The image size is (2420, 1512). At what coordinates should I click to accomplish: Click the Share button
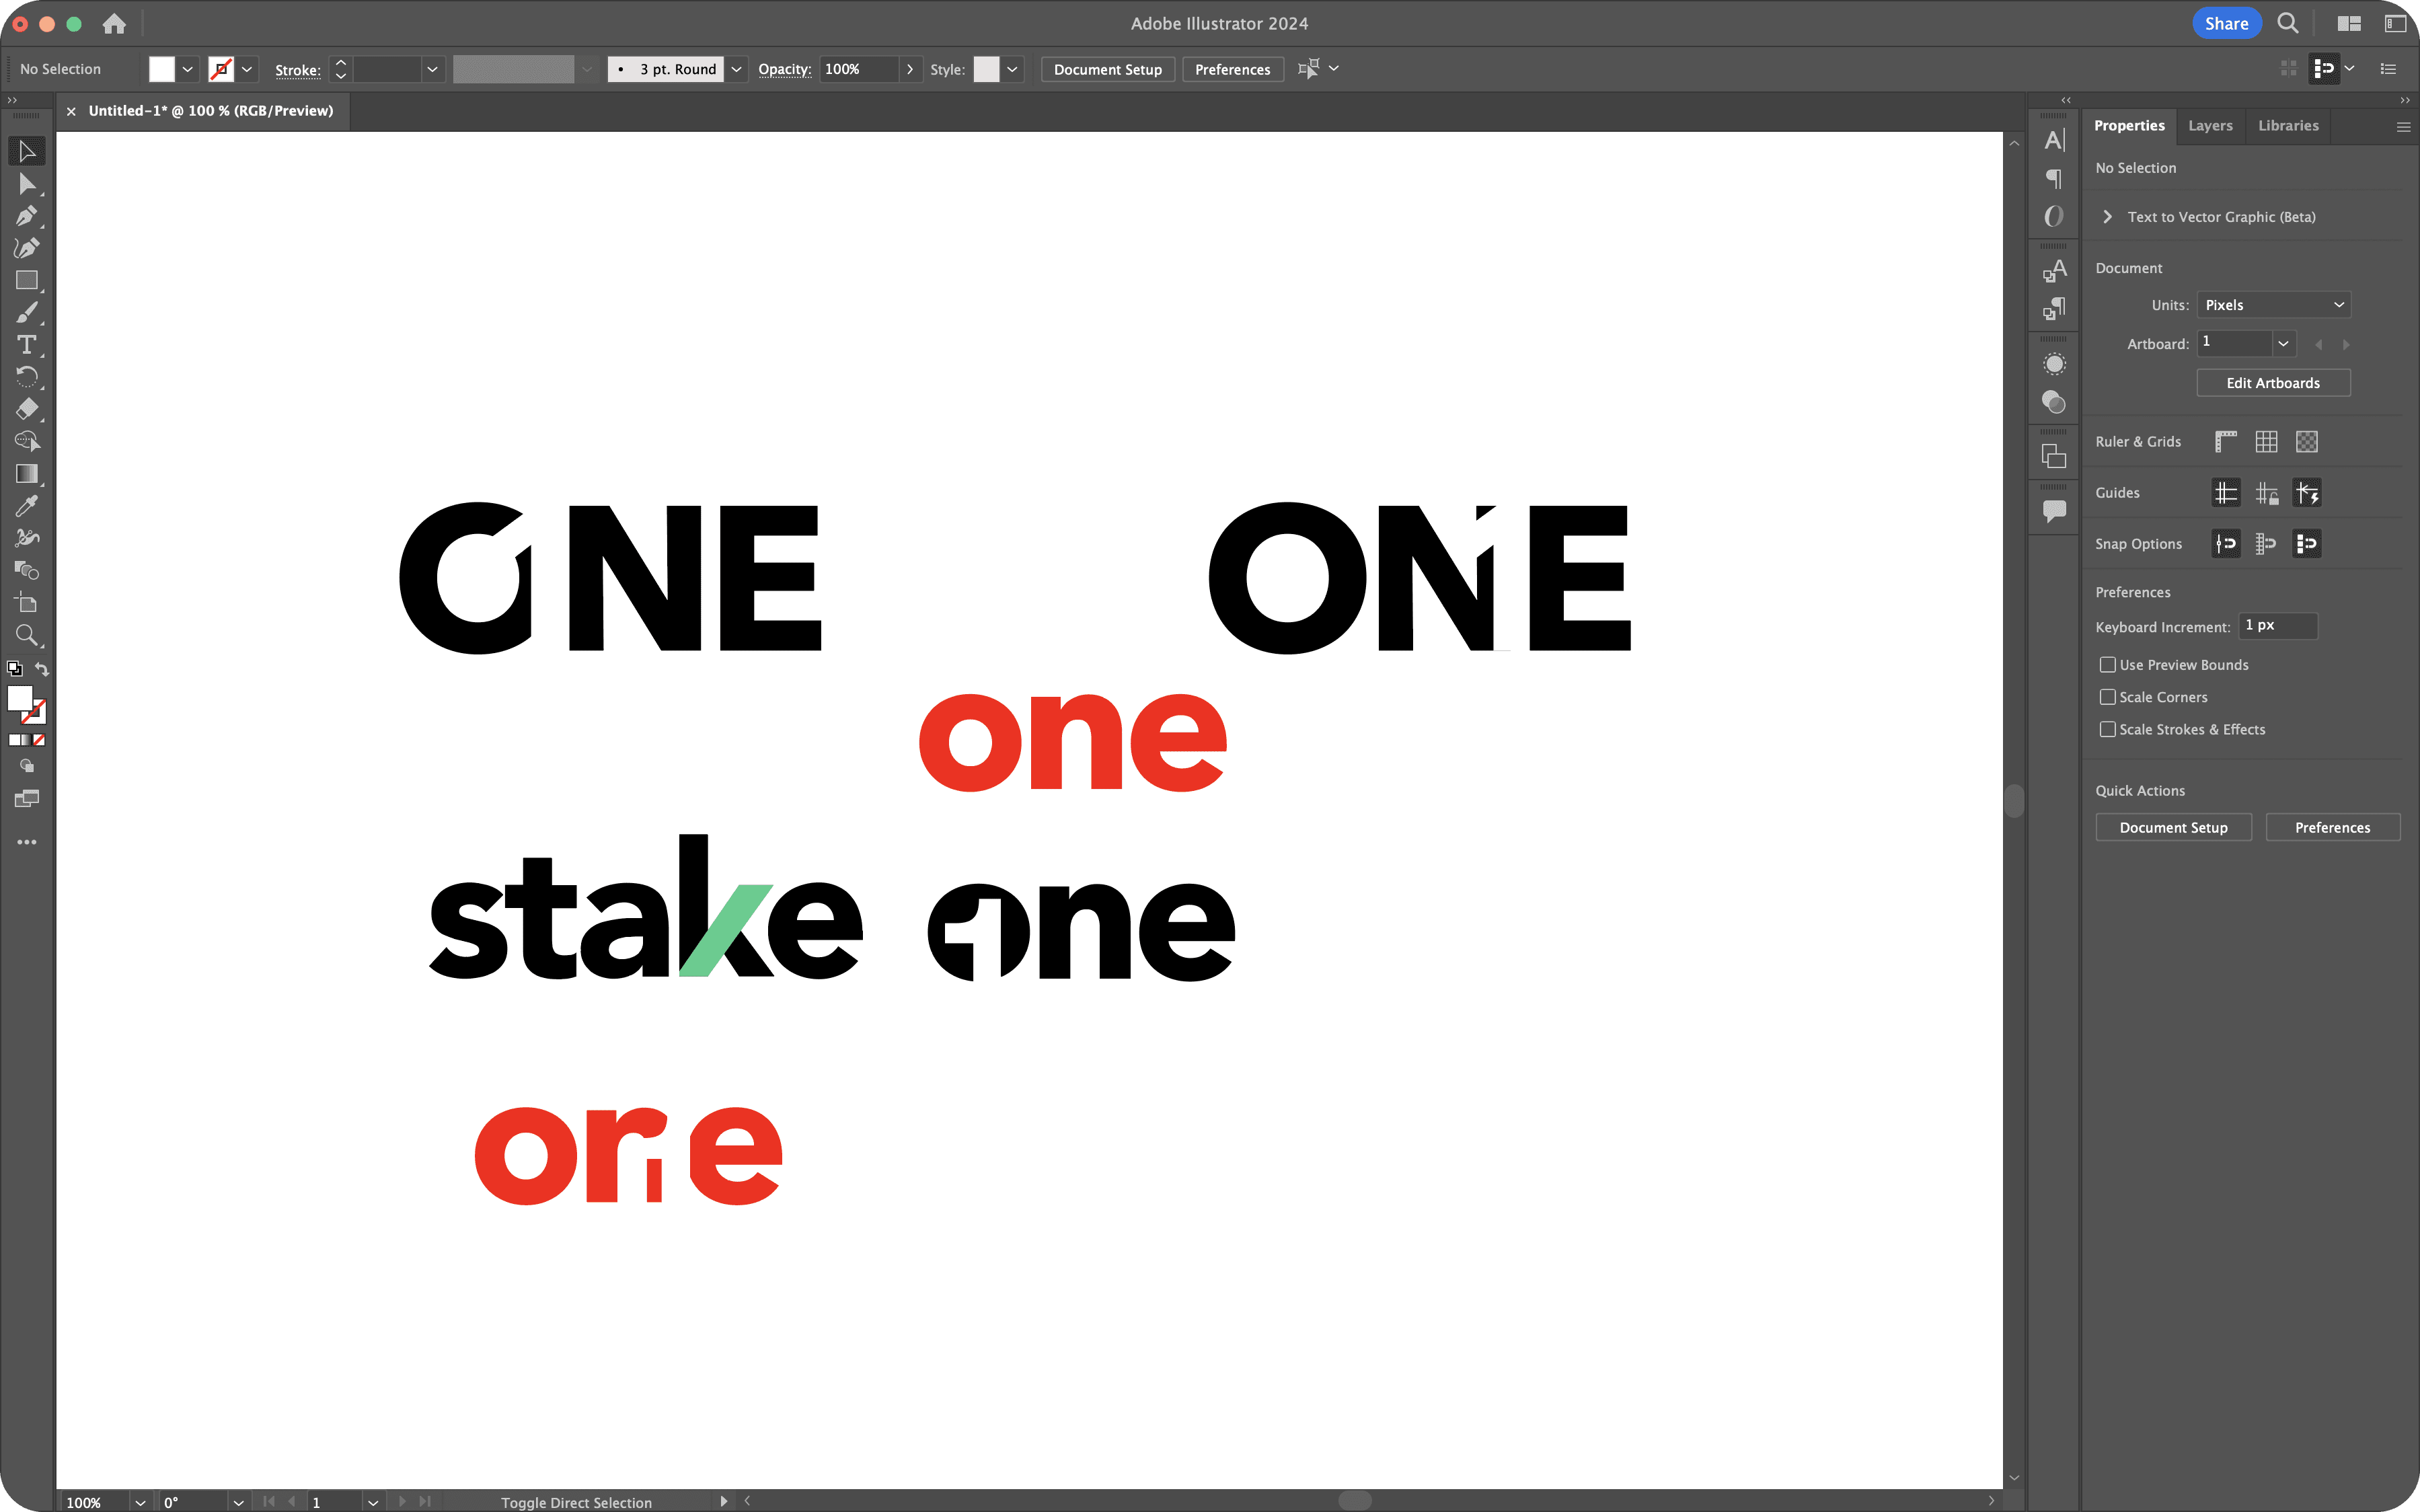(2226, 23)
